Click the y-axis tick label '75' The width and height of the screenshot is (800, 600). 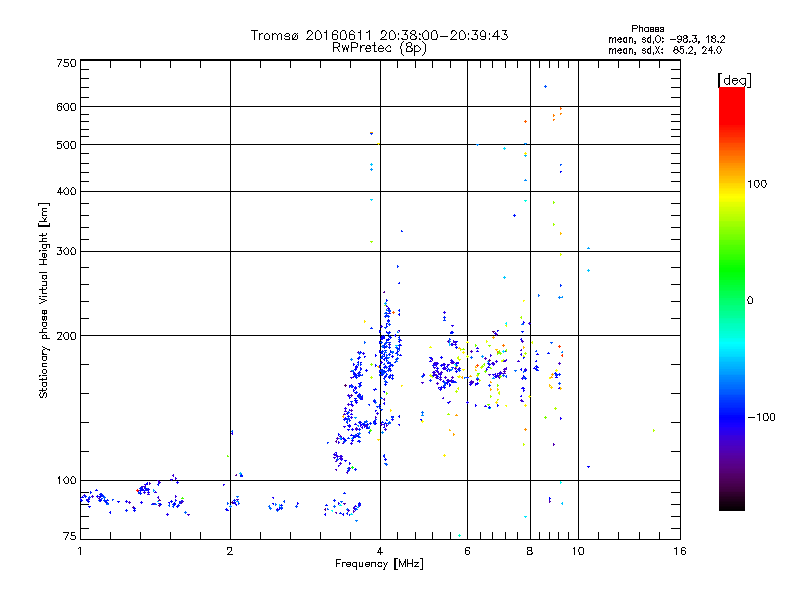pos(70,536)
